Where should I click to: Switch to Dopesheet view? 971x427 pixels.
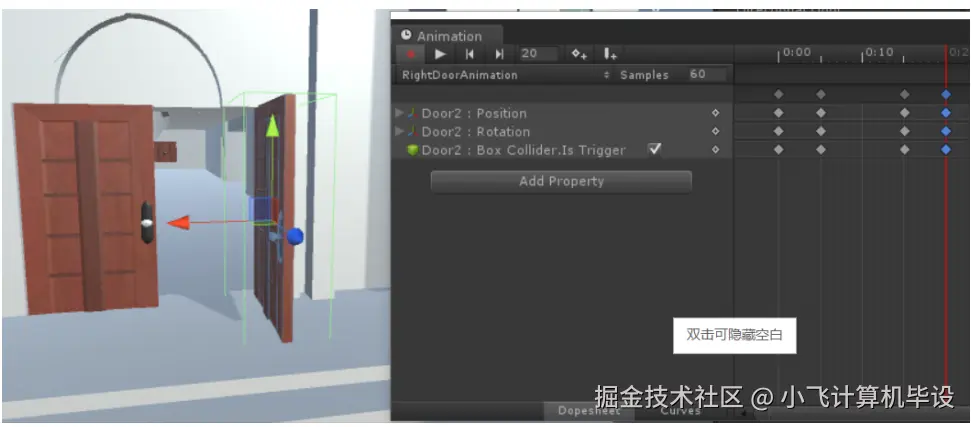click(x=588, y=411)
